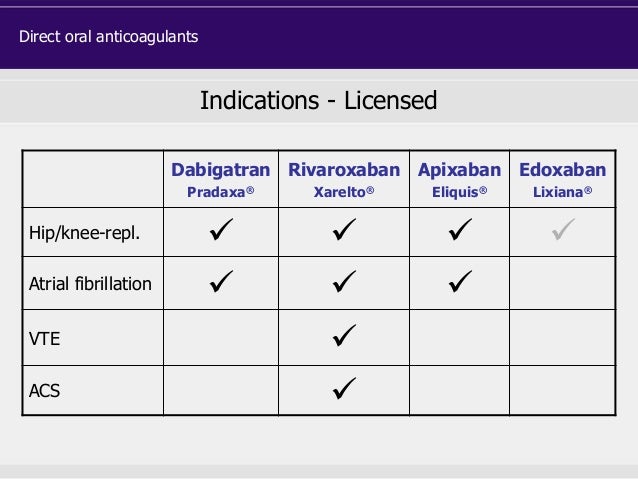638x479 pixels.
Task: Select the Dabigatran Pradaxa column header
Action: 221,179
